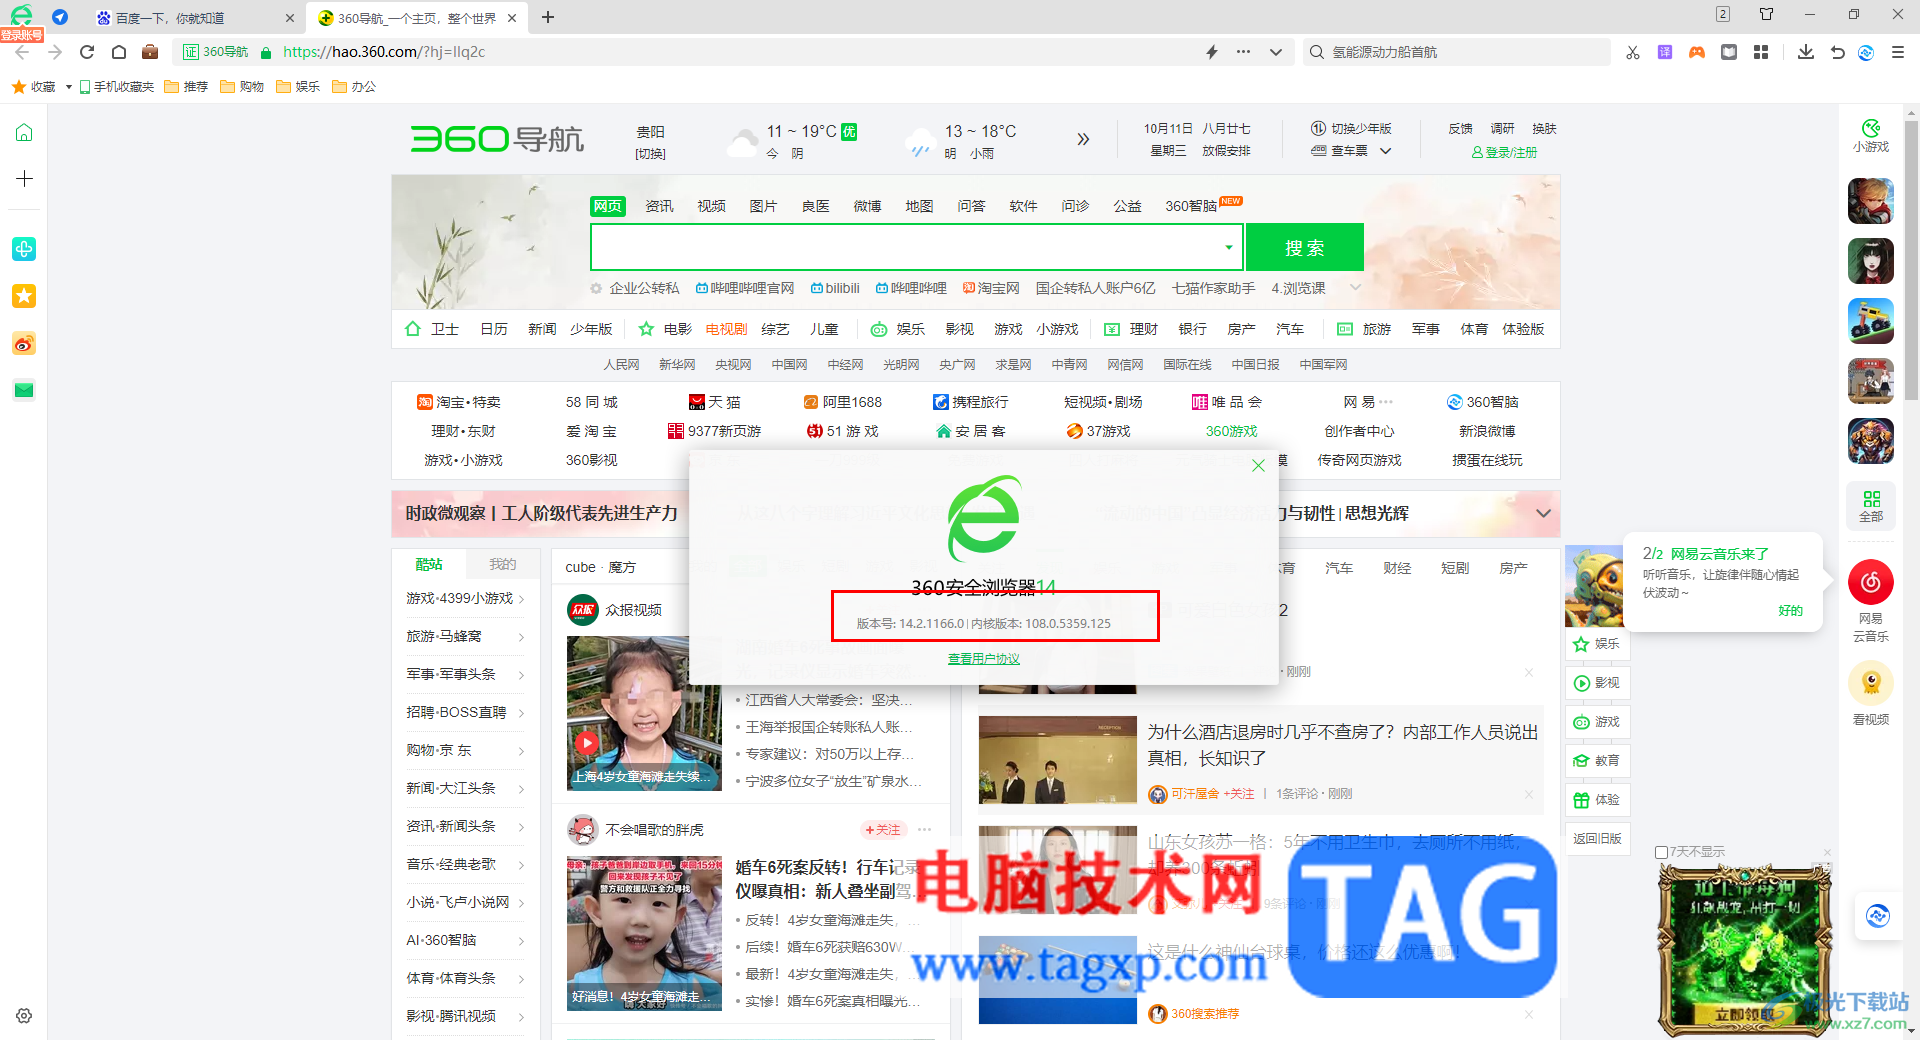Viewport: 1920px width, 1040px height.
Task: Open the 财经 news tab
Action: pyautogui.click(x=1397, y=568)
